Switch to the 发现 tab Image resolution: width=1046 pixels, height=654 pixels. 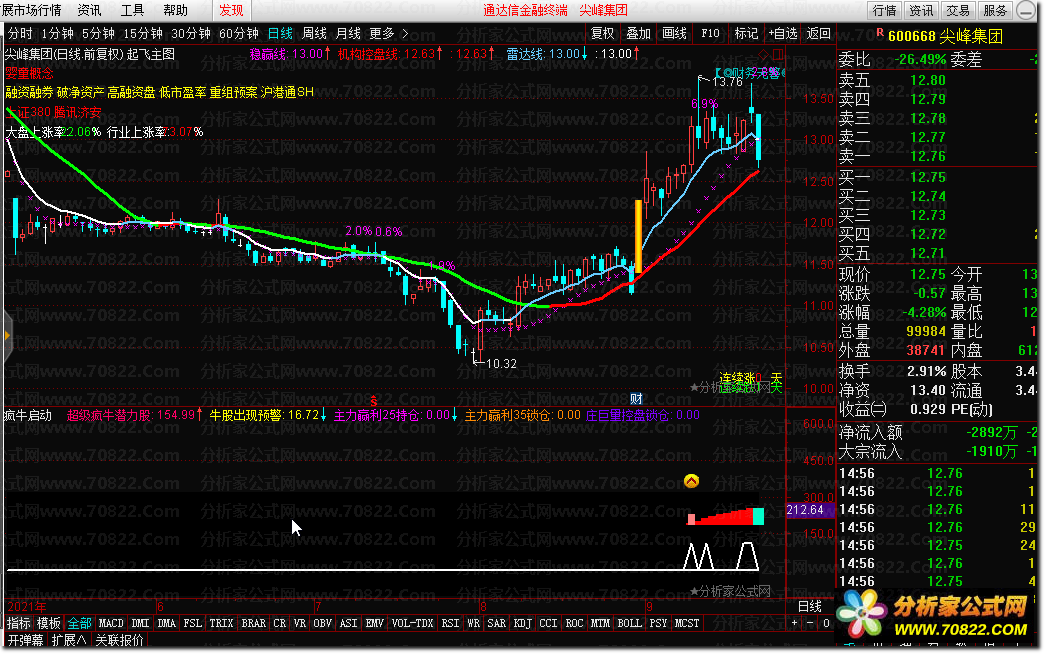click(x=231, y=10)
